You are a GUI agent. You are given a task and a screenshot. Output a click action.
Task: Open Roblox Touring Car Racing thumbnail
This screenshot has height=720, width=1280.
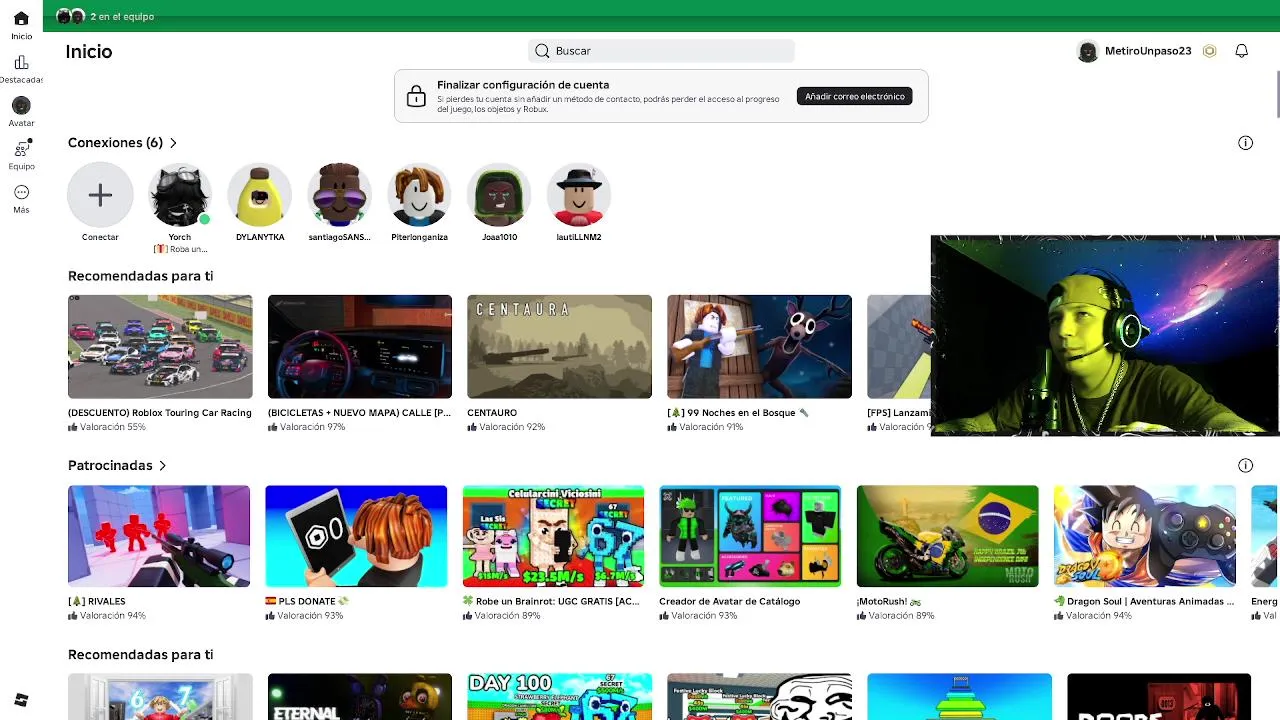point(160,346)
